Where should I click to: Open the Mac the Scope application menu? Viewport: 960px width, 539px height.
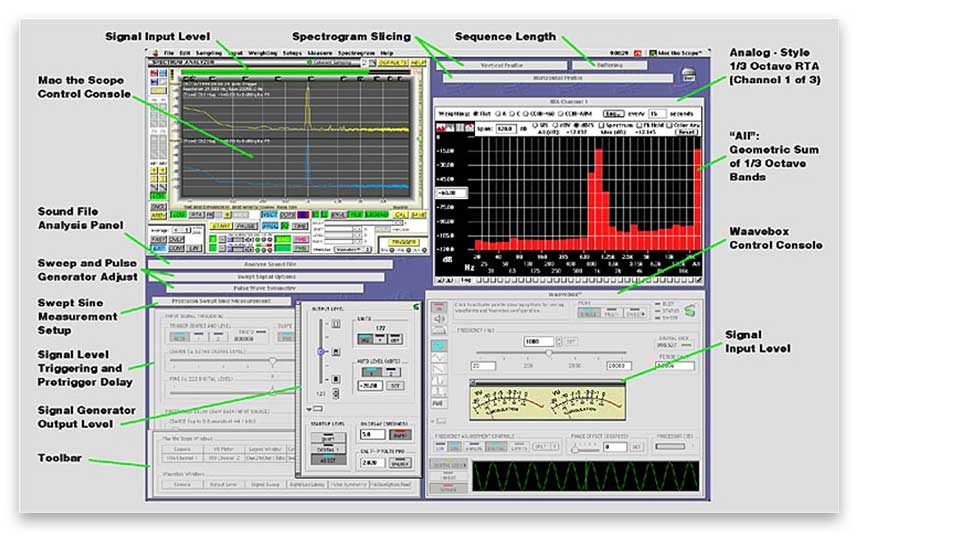pyautogui.click(x=678, y=53)
